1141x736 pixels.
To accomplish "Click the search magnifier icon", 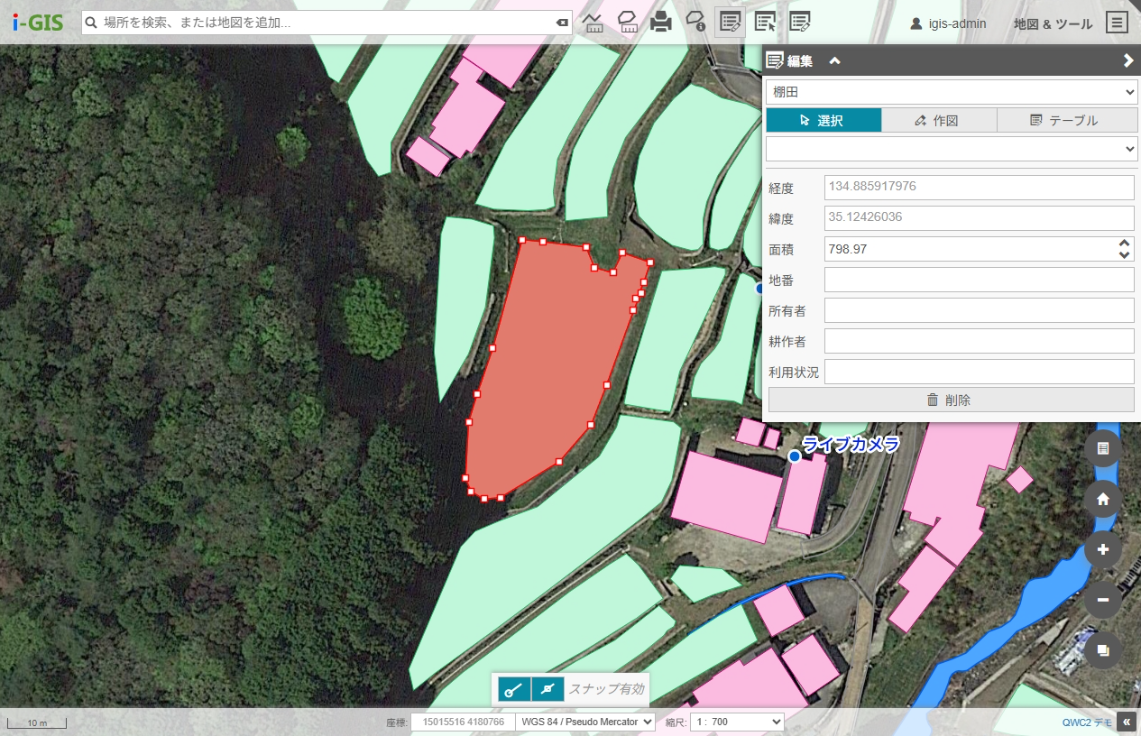I will coord(91,23).
